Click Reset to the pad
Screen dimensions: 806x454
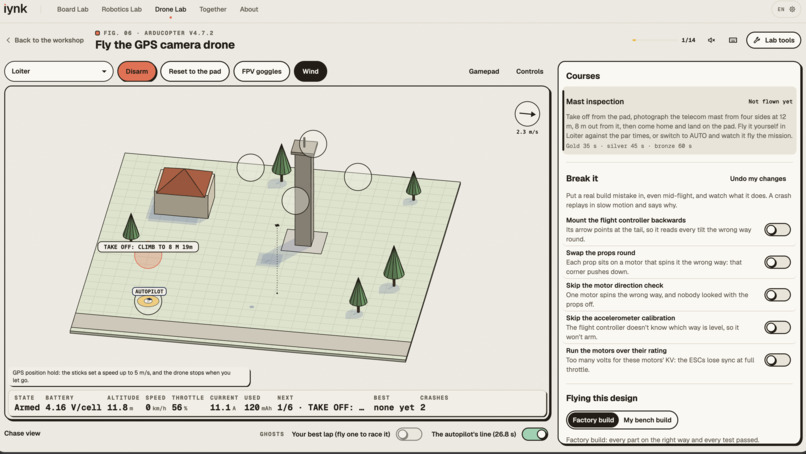click(x=195, y=71)
